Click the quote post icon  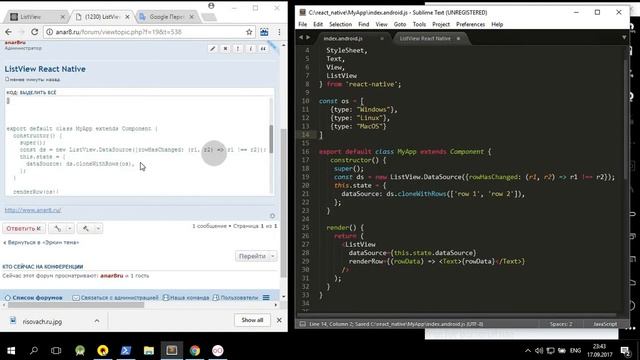[263, 49]
